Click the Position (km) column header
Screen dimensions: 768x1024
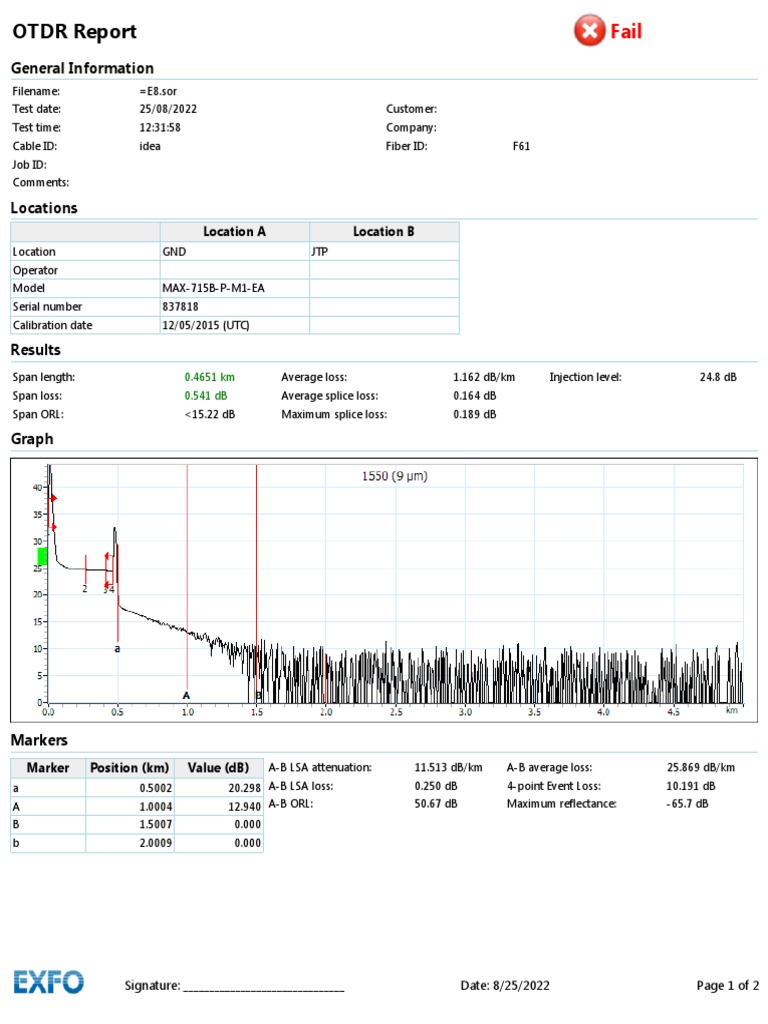(x=129, y=768)
